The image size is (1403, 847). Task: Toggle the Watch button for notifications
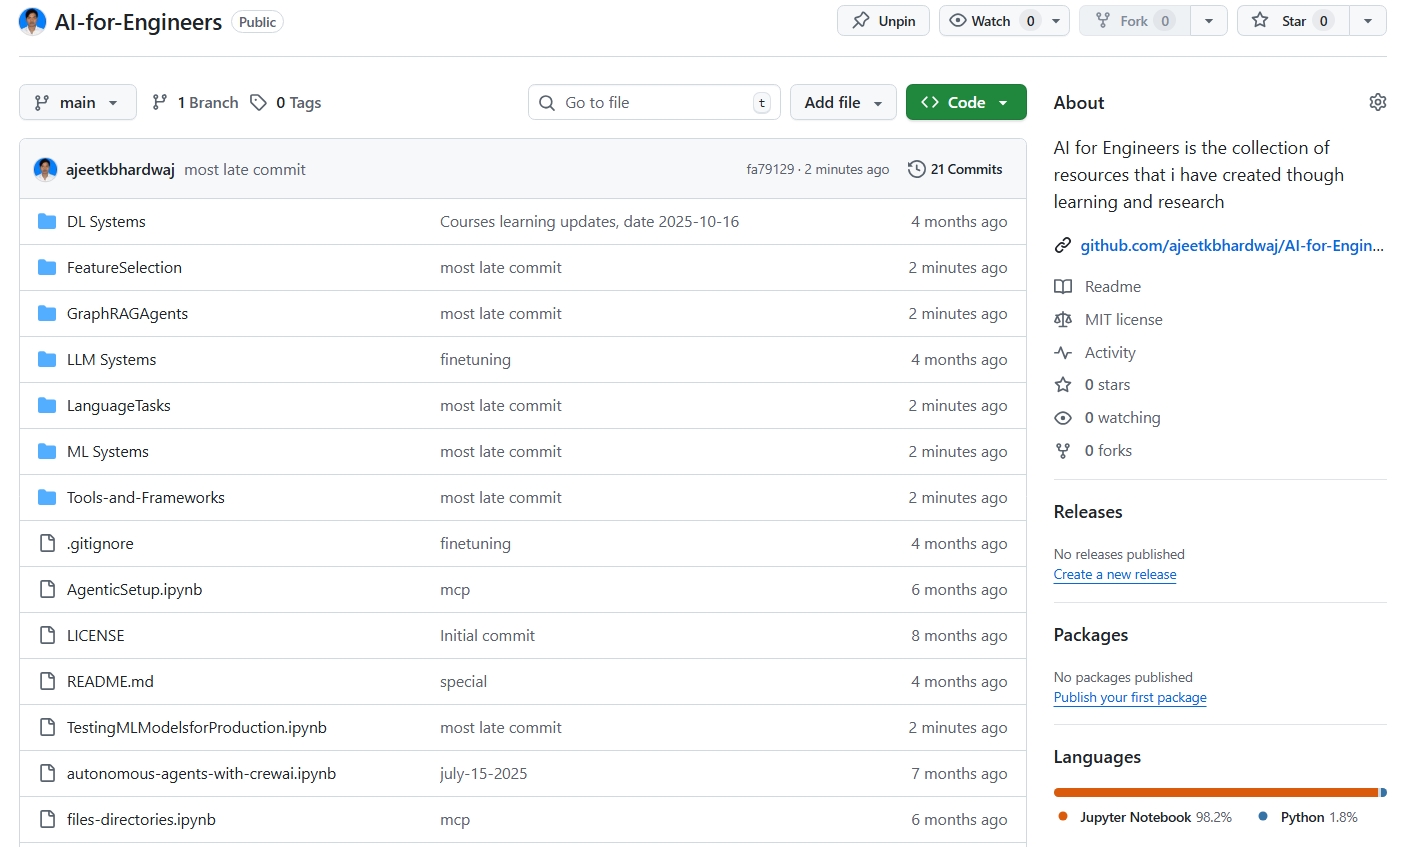pyautogui.click(x=991, y=21)
